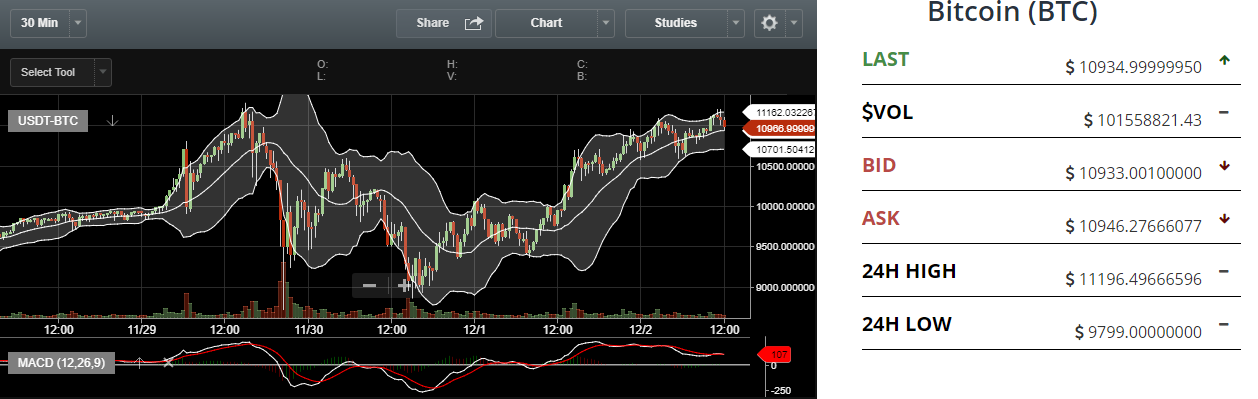Move MACD panel up with arrow icon

click(x=139, y=361)
